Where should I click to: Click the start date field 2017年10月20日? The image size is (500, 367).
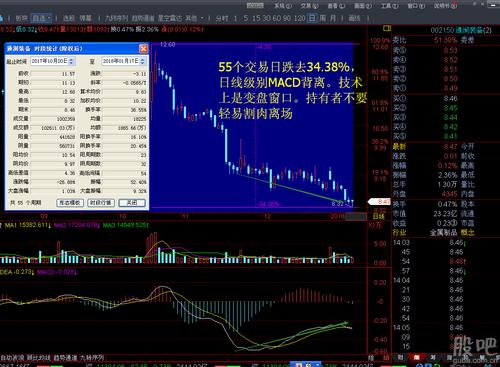(x=49, y=61)
